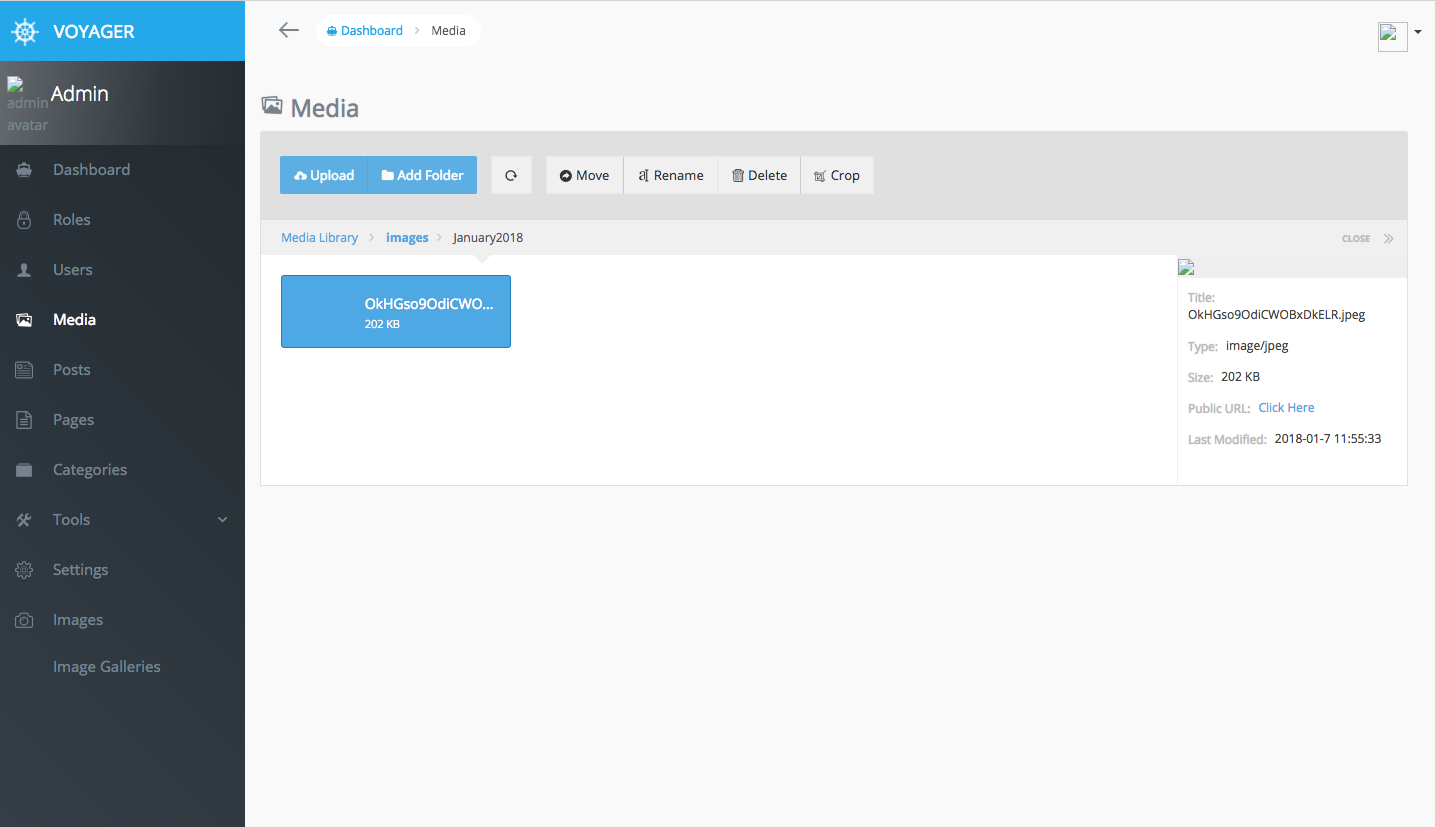Click the Move button
This screenshot has width=1435, height=827.
[x=584, y=175]
